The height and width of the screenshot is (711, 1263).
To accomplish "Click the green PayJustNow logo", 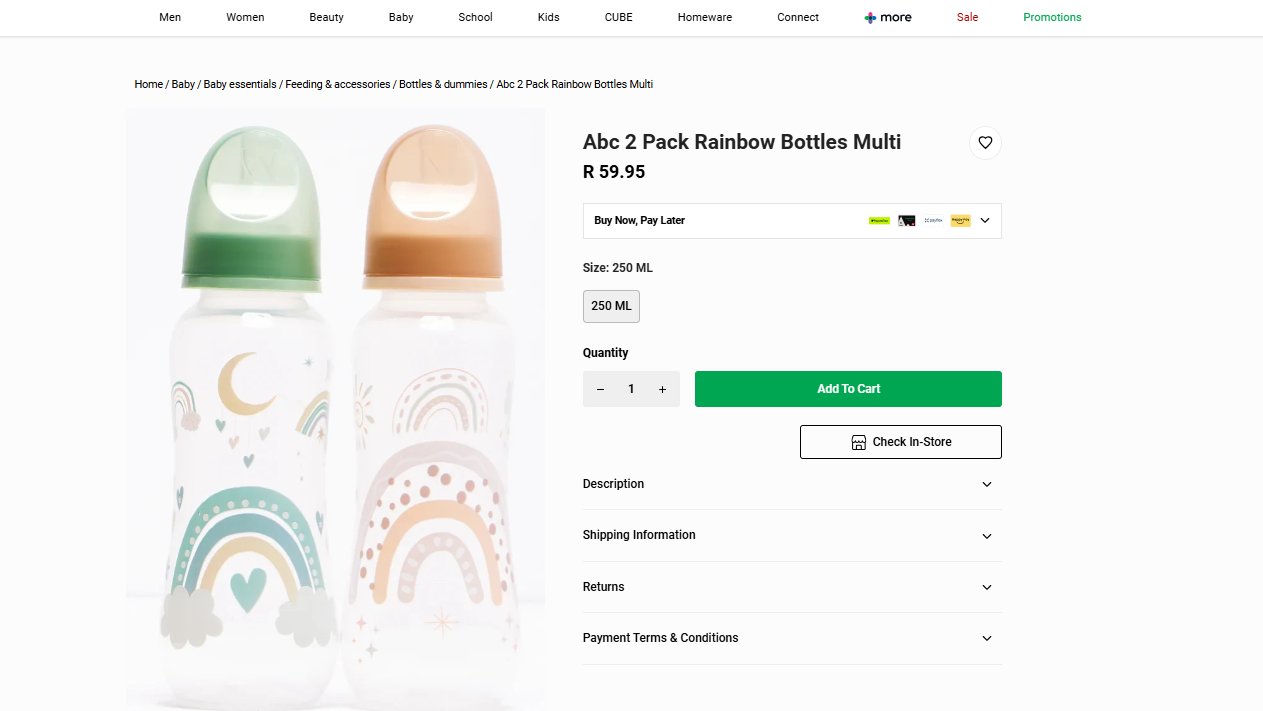I will click(879, 221).
